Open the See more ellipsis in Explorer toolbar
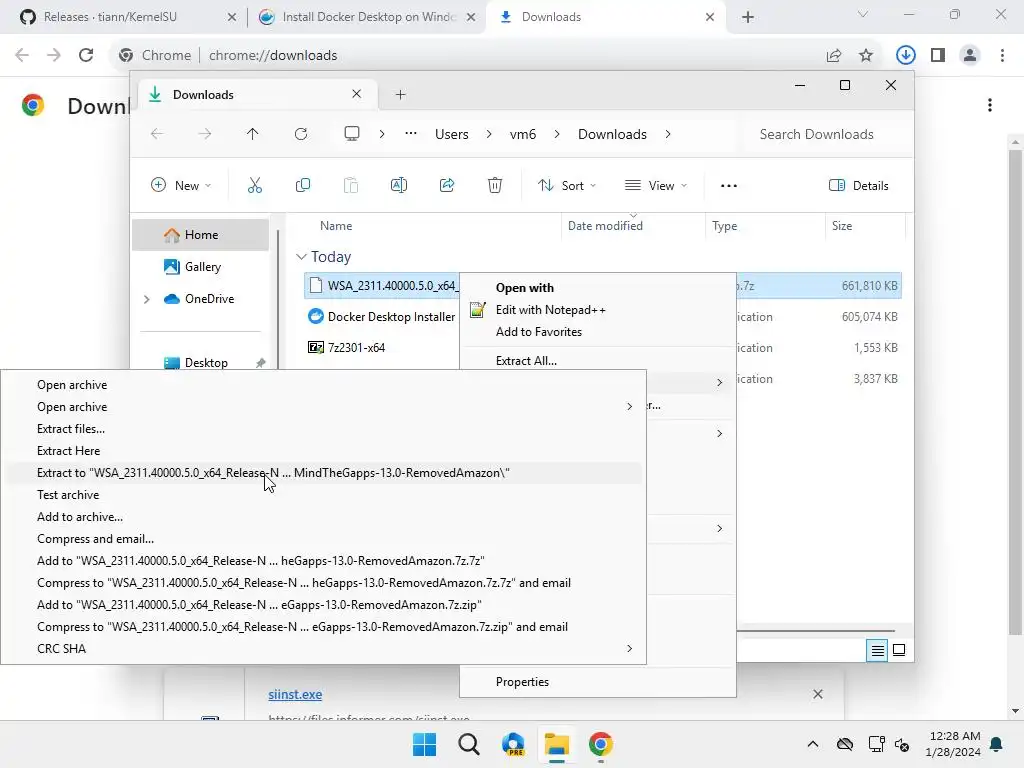The width and height of the screenshot is (1024, 768). coord(729,185)
